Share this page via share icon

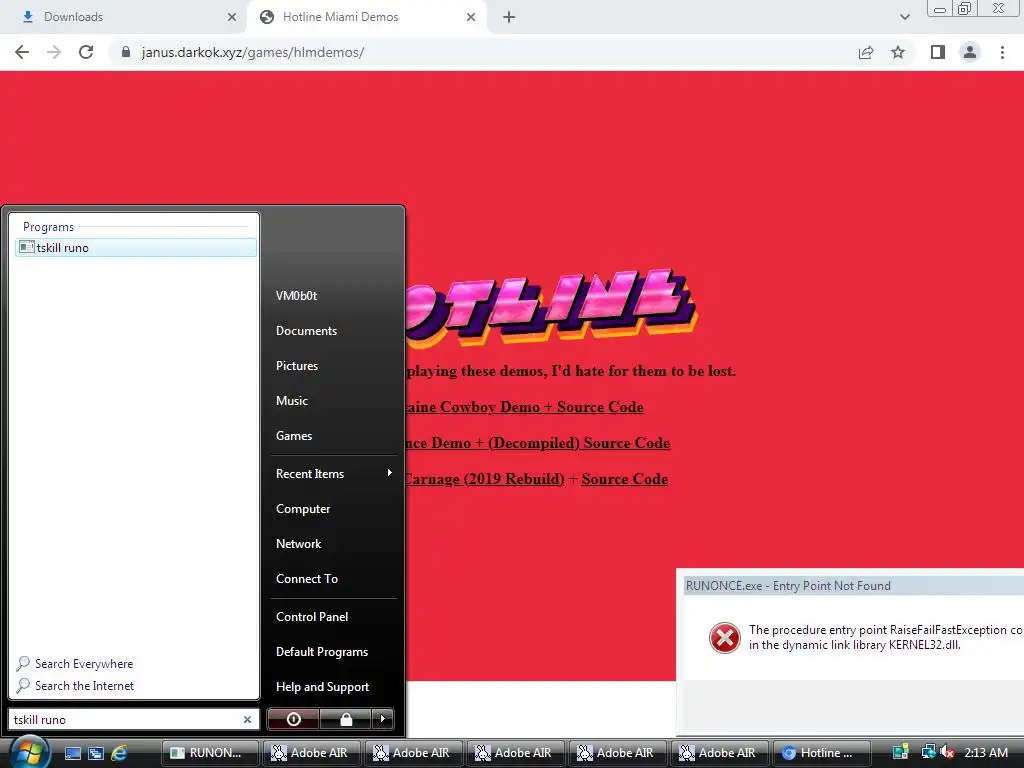coord(866,52)
